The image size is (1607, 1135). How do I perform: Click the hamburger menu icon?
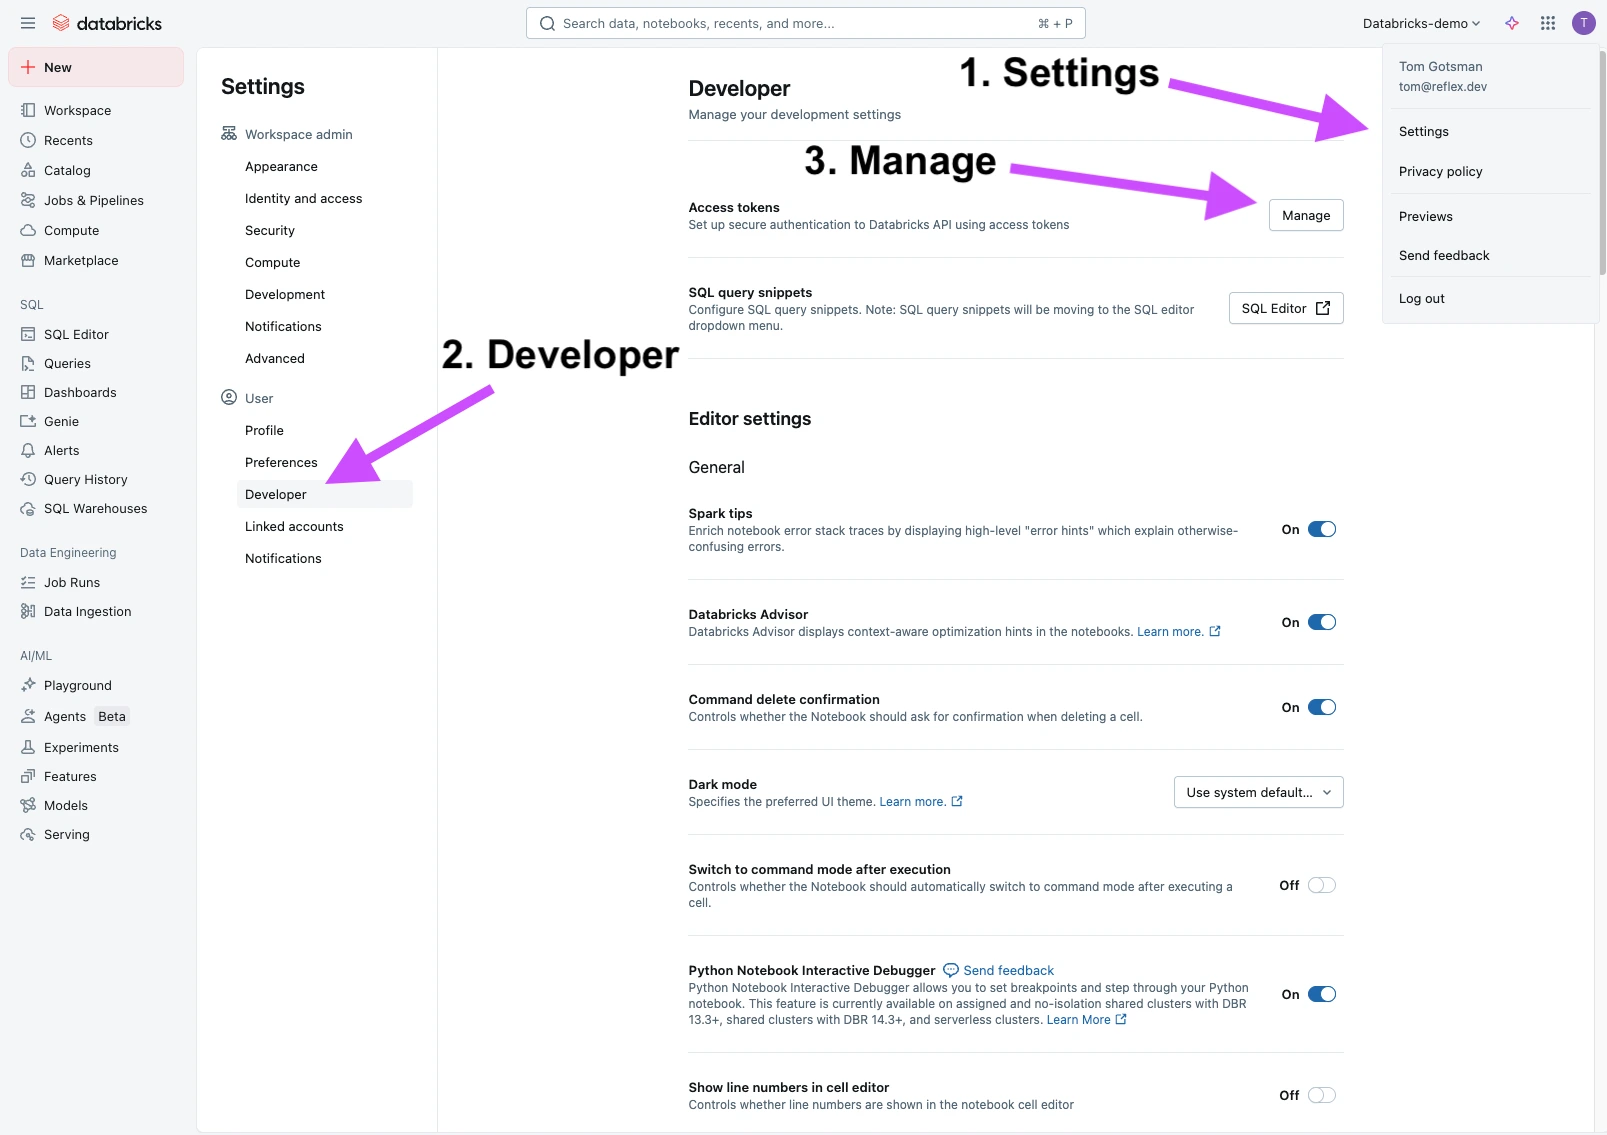pos(28,23)
